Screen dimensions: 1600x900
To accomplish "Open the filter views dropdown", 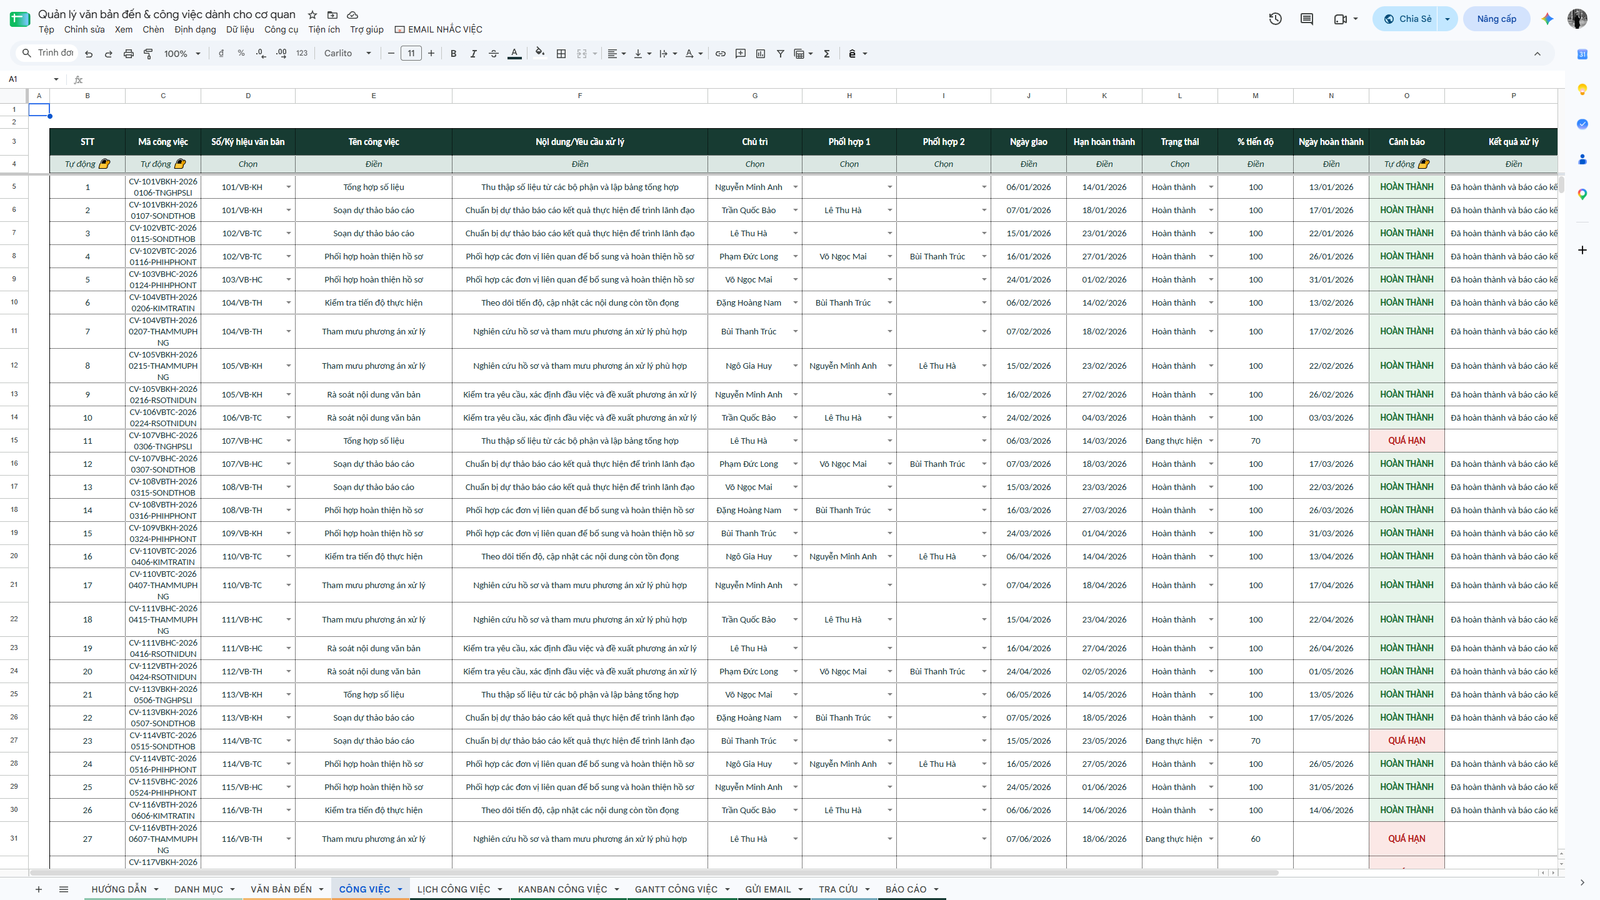I will pyautogui.click(x=802, y=54).
